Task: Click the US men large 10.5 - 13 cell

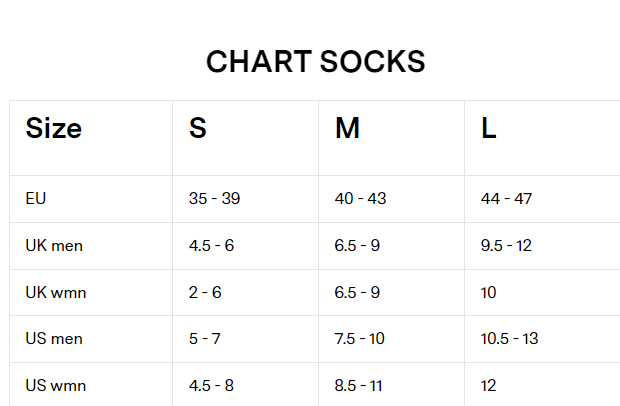Action: 509,338
